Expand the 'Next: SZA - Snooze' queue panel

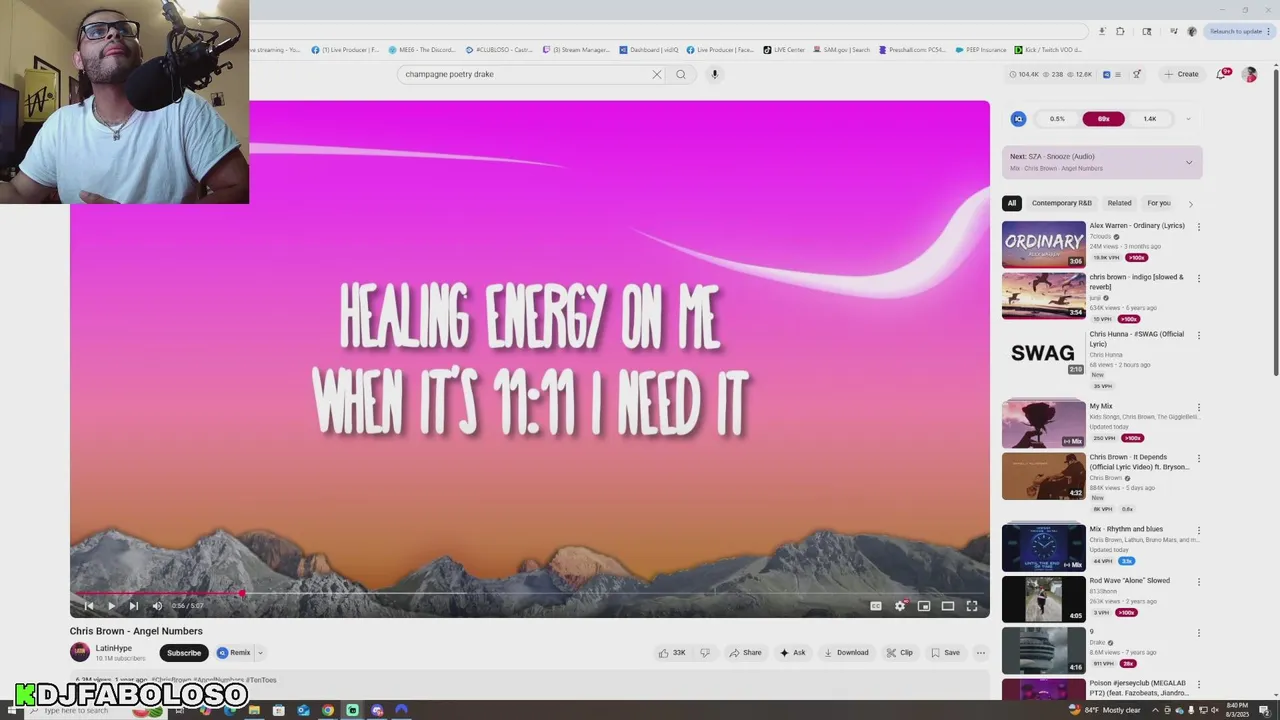(1189, 162)
